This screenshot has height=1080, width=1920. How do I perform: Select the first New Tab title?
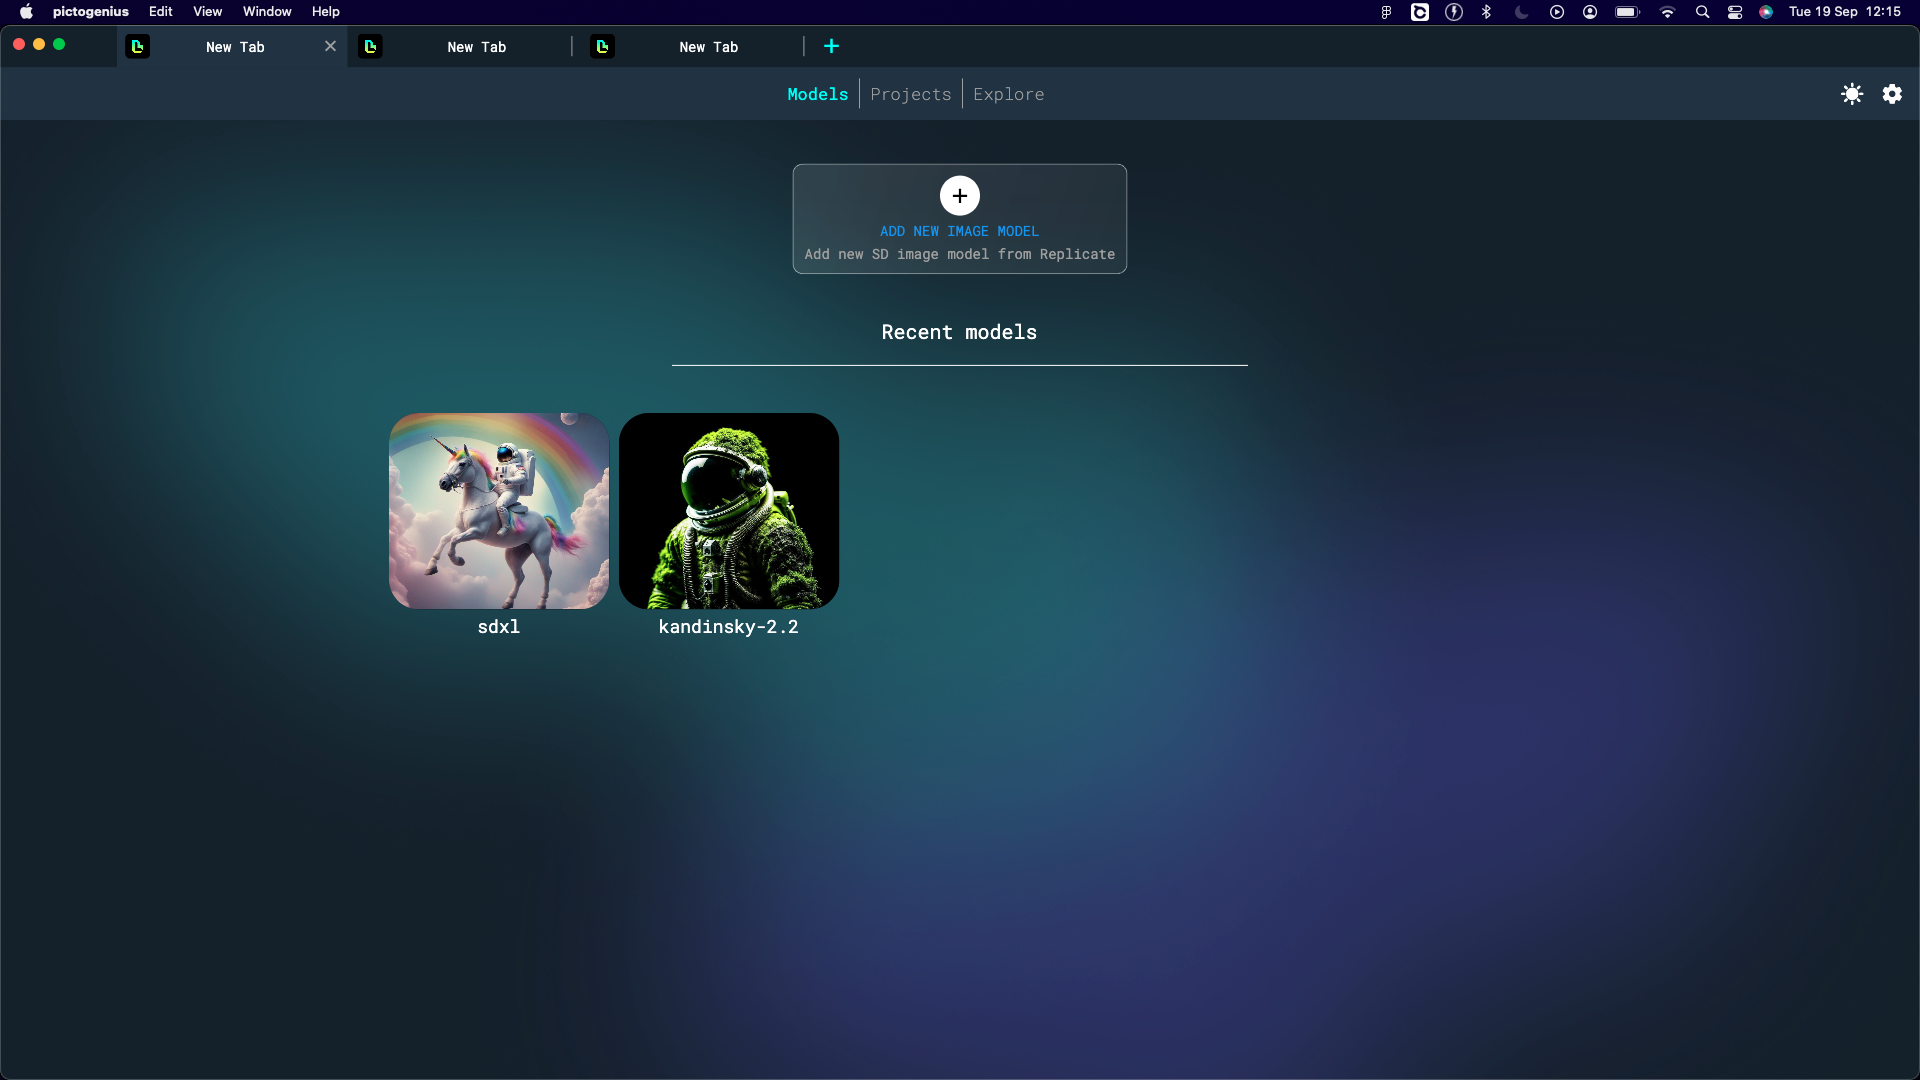click(235, 47)
